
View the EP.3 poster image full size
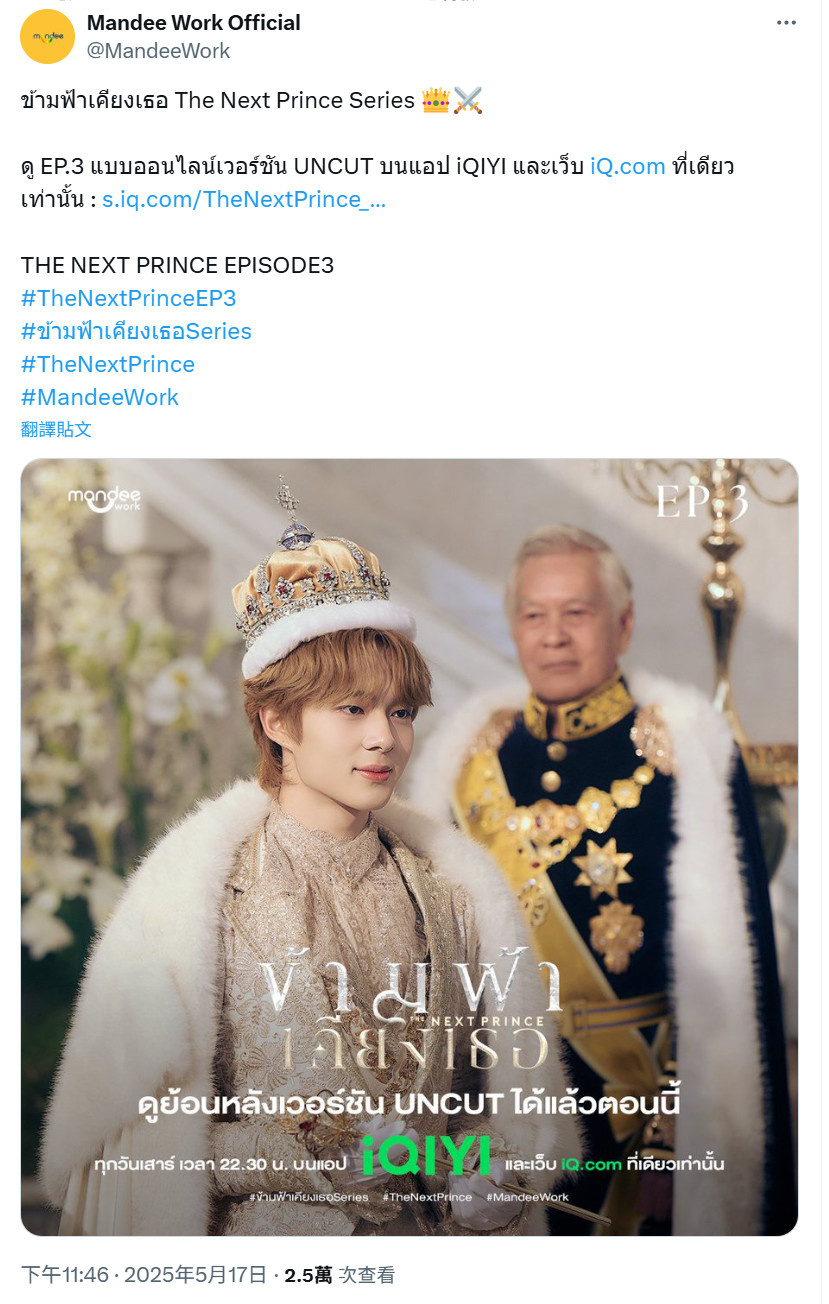409,847
